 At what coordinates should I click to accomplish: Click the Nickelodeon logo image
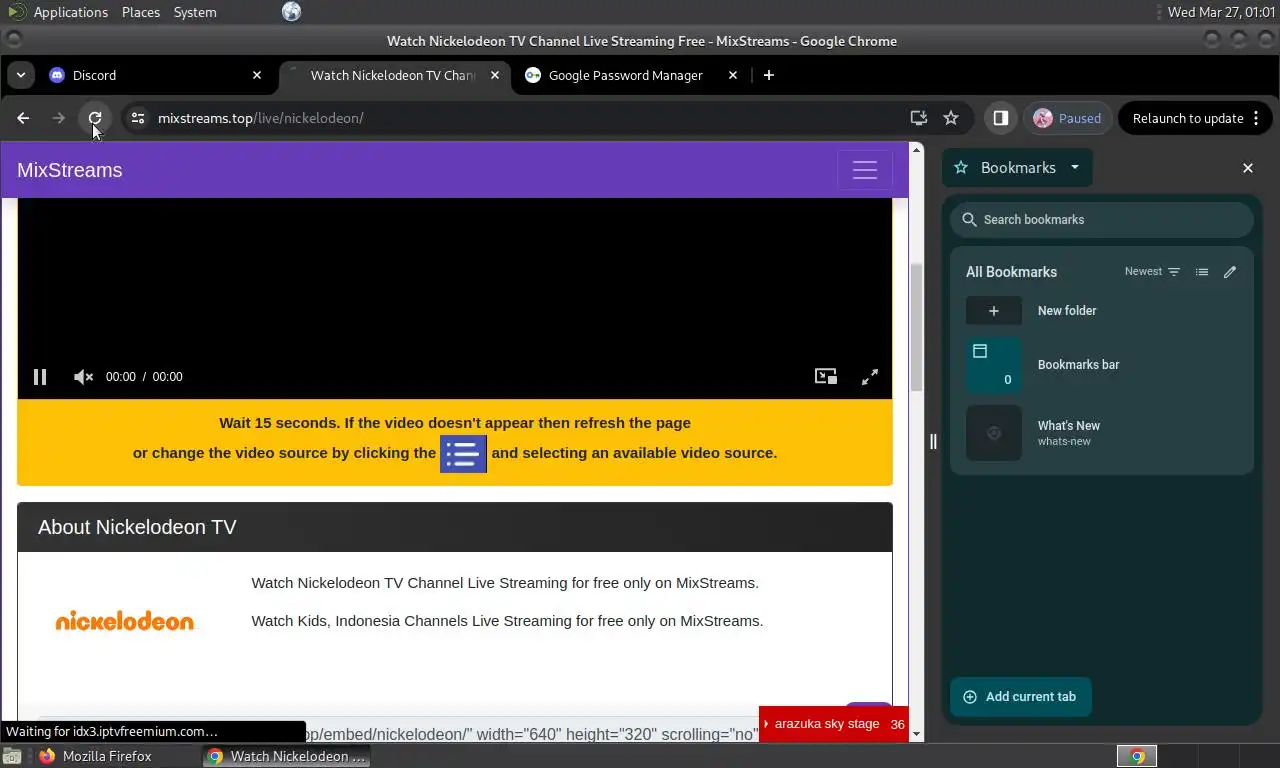125,621
